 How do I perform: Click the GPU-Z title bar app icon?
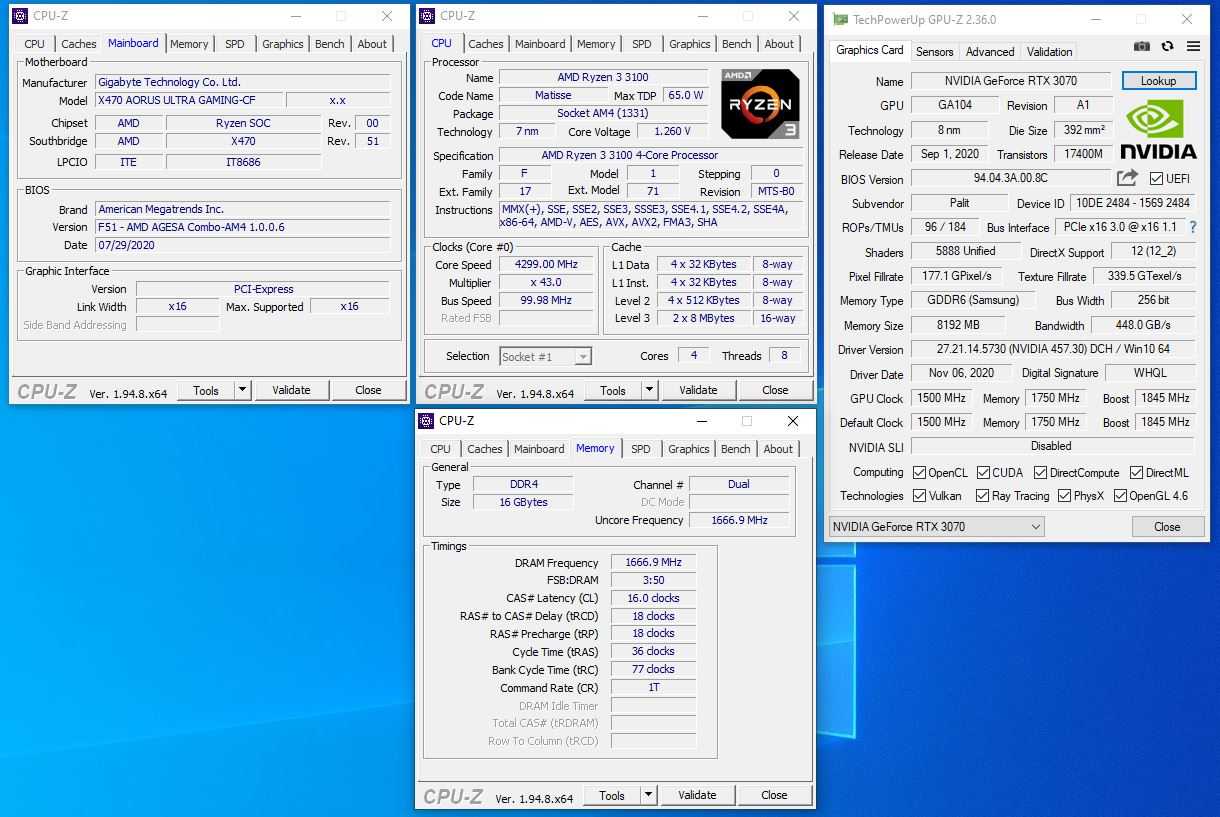pos(840,19)
